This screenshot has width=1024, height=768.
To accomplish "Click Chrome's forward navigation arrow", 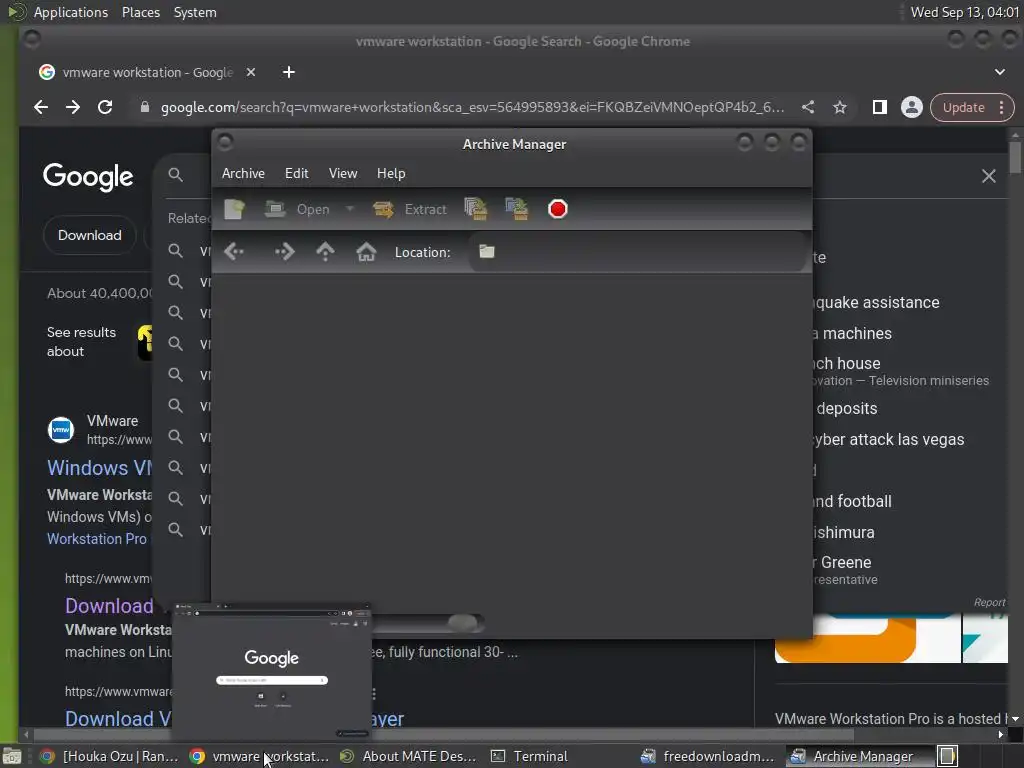I will point(72,107).
